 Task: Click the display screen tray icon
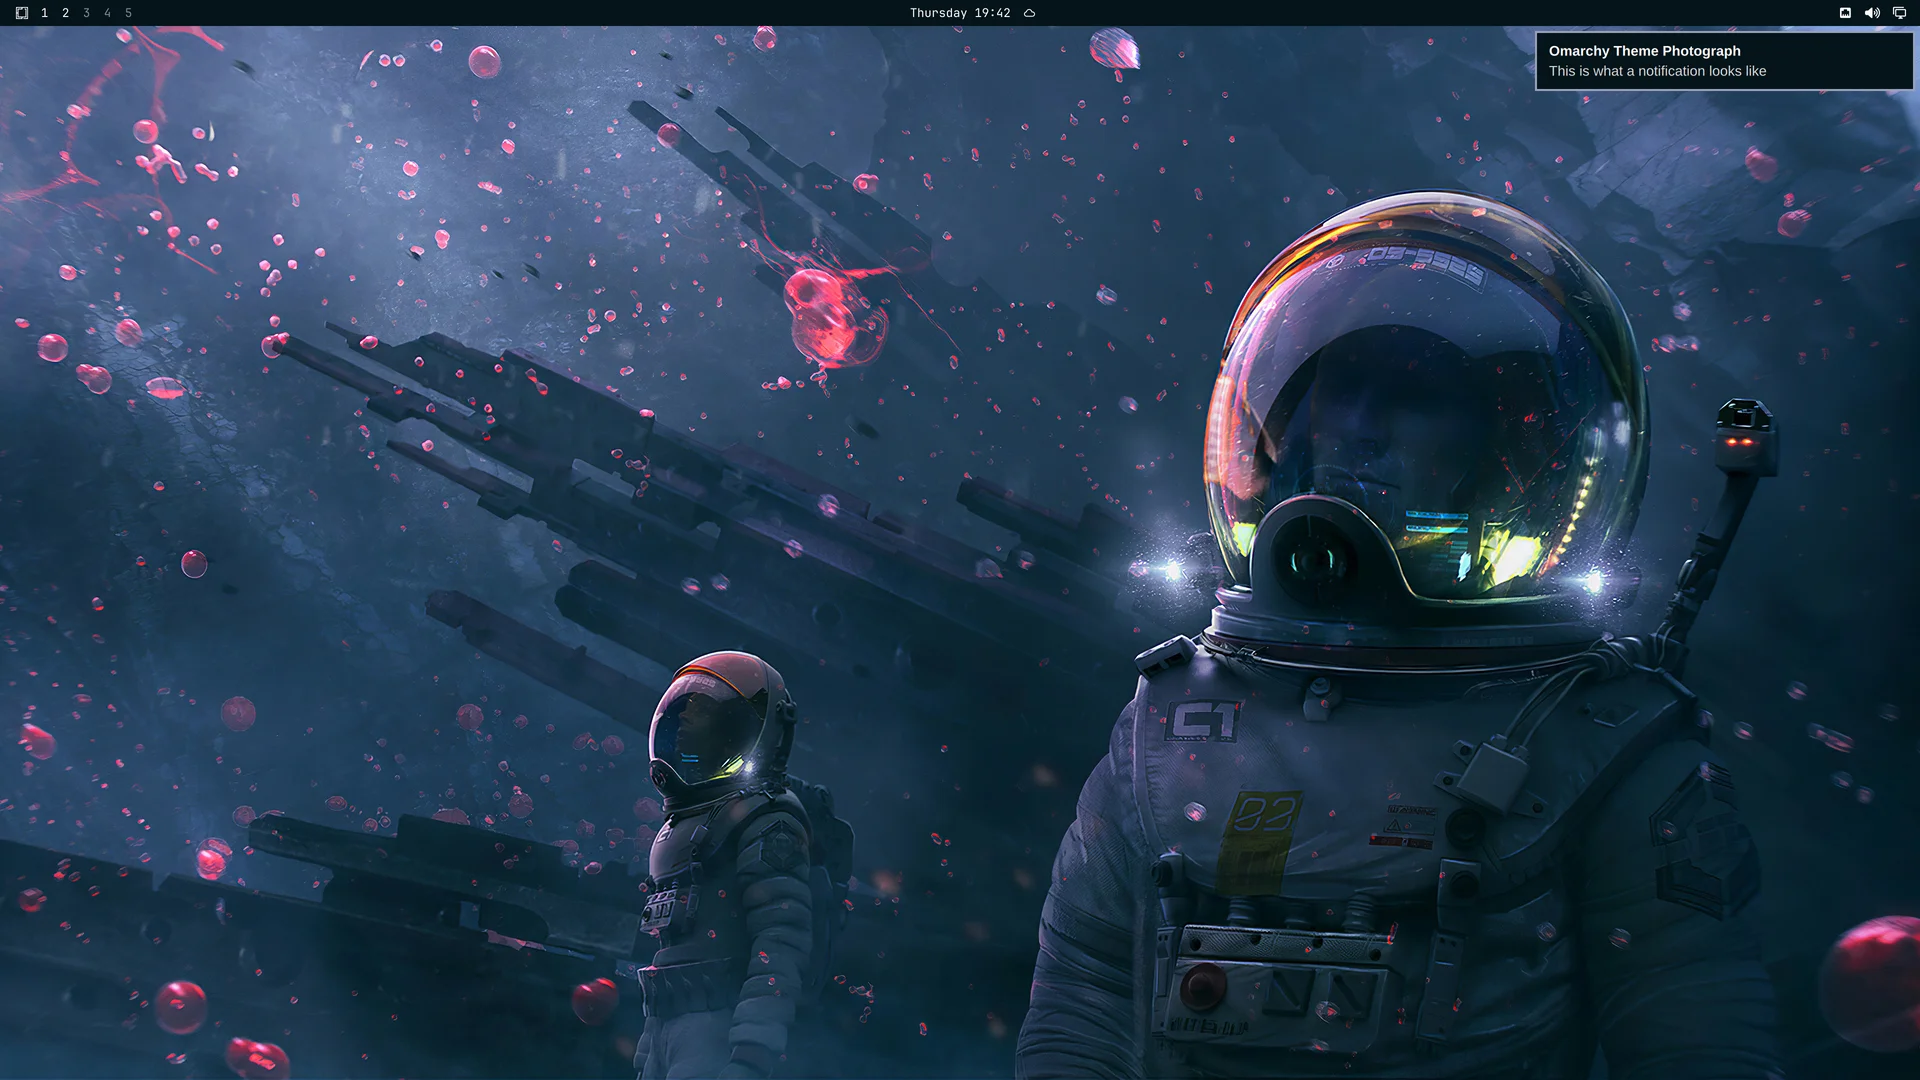[1899, 13]
